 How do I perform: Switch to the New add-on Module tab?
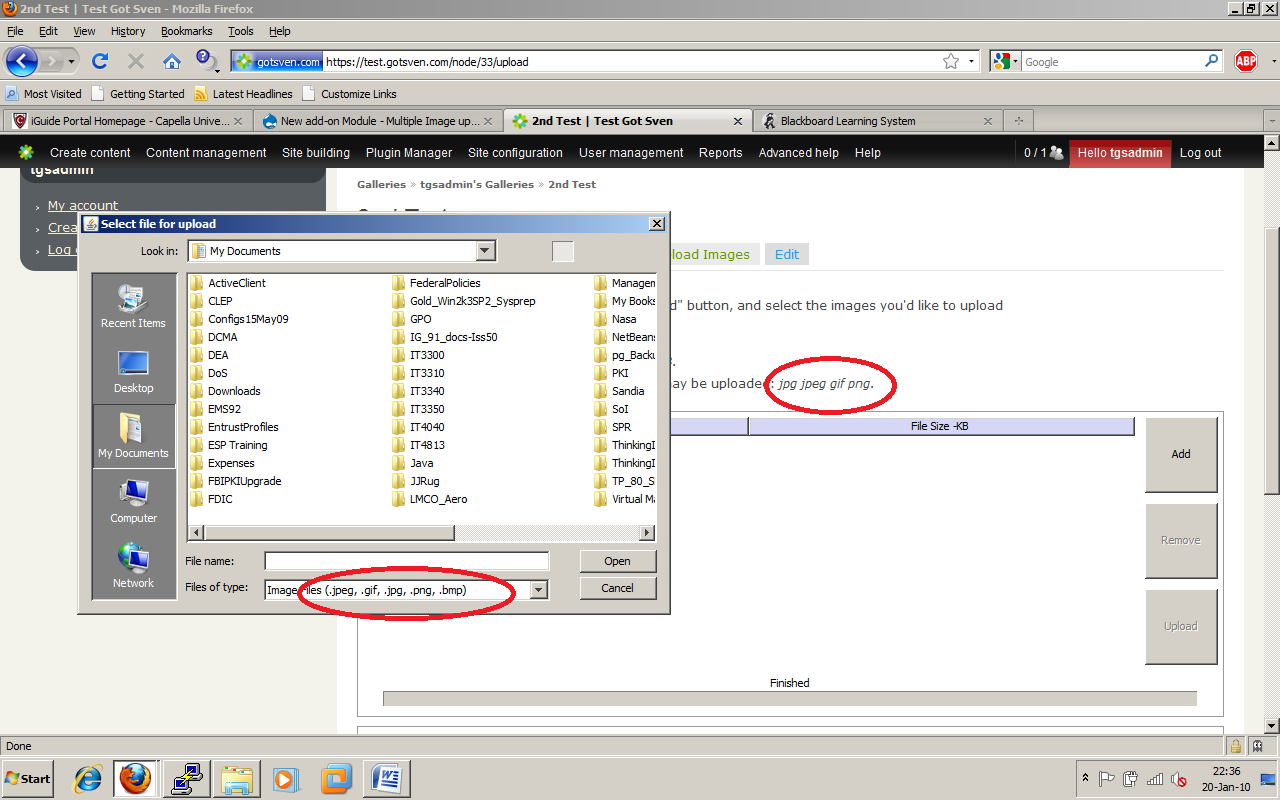(378, 121)
